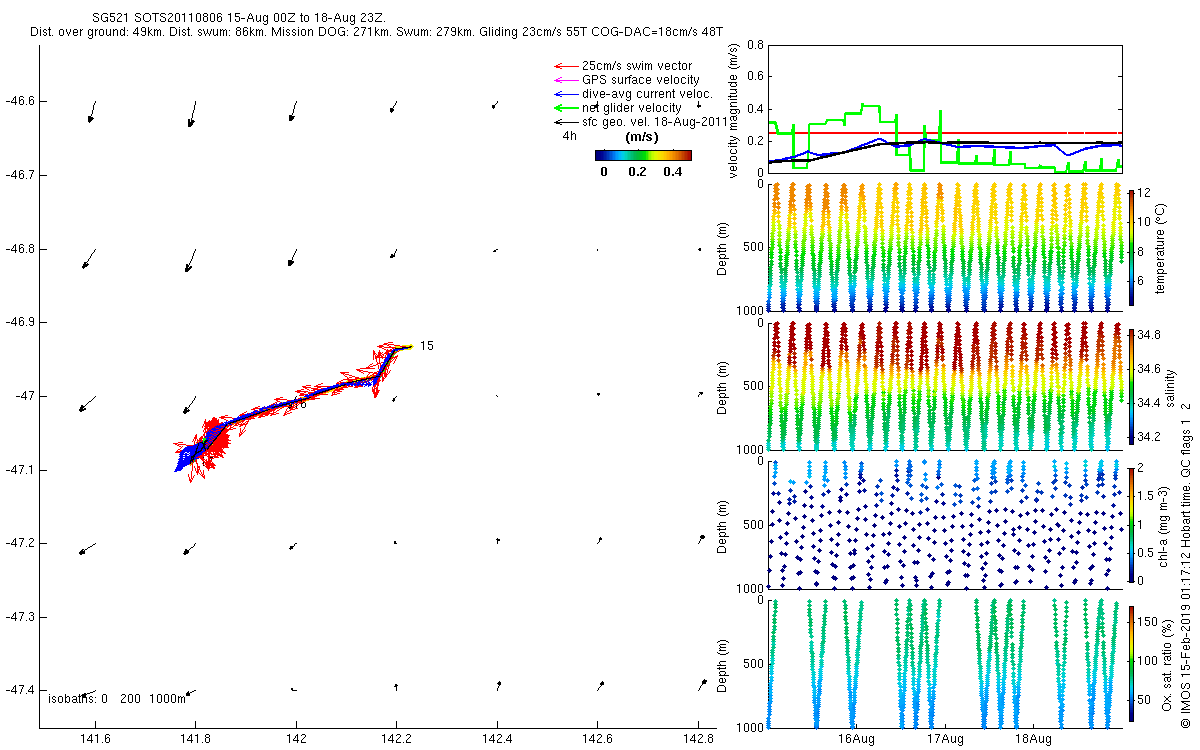Click the latitude tick label -47

[23, 396]
